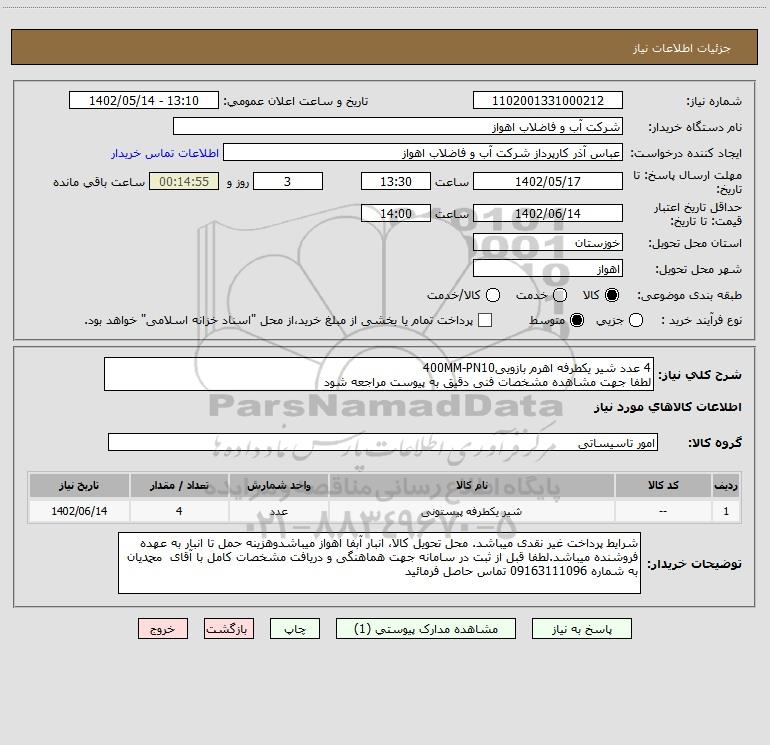Choose the متوسط purchase type radio
This screenshot has width=770, height=745.
tap(577, 320)
